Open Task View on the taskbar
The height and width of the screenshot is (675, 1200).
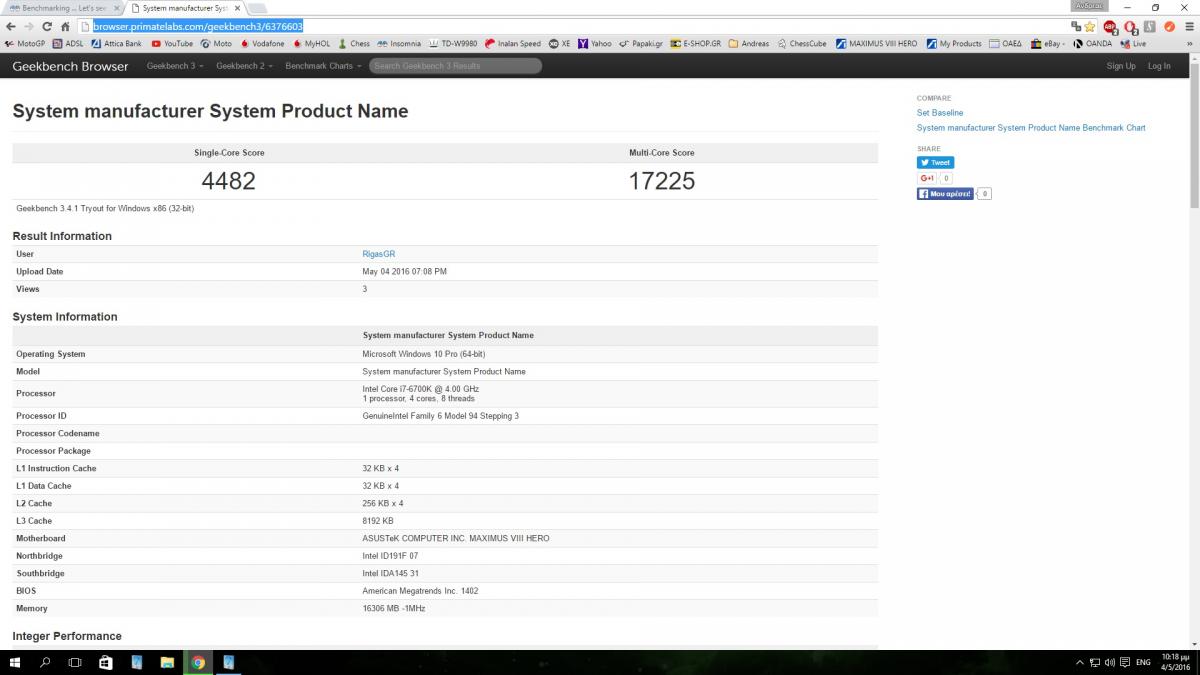[x=75, y=662]
